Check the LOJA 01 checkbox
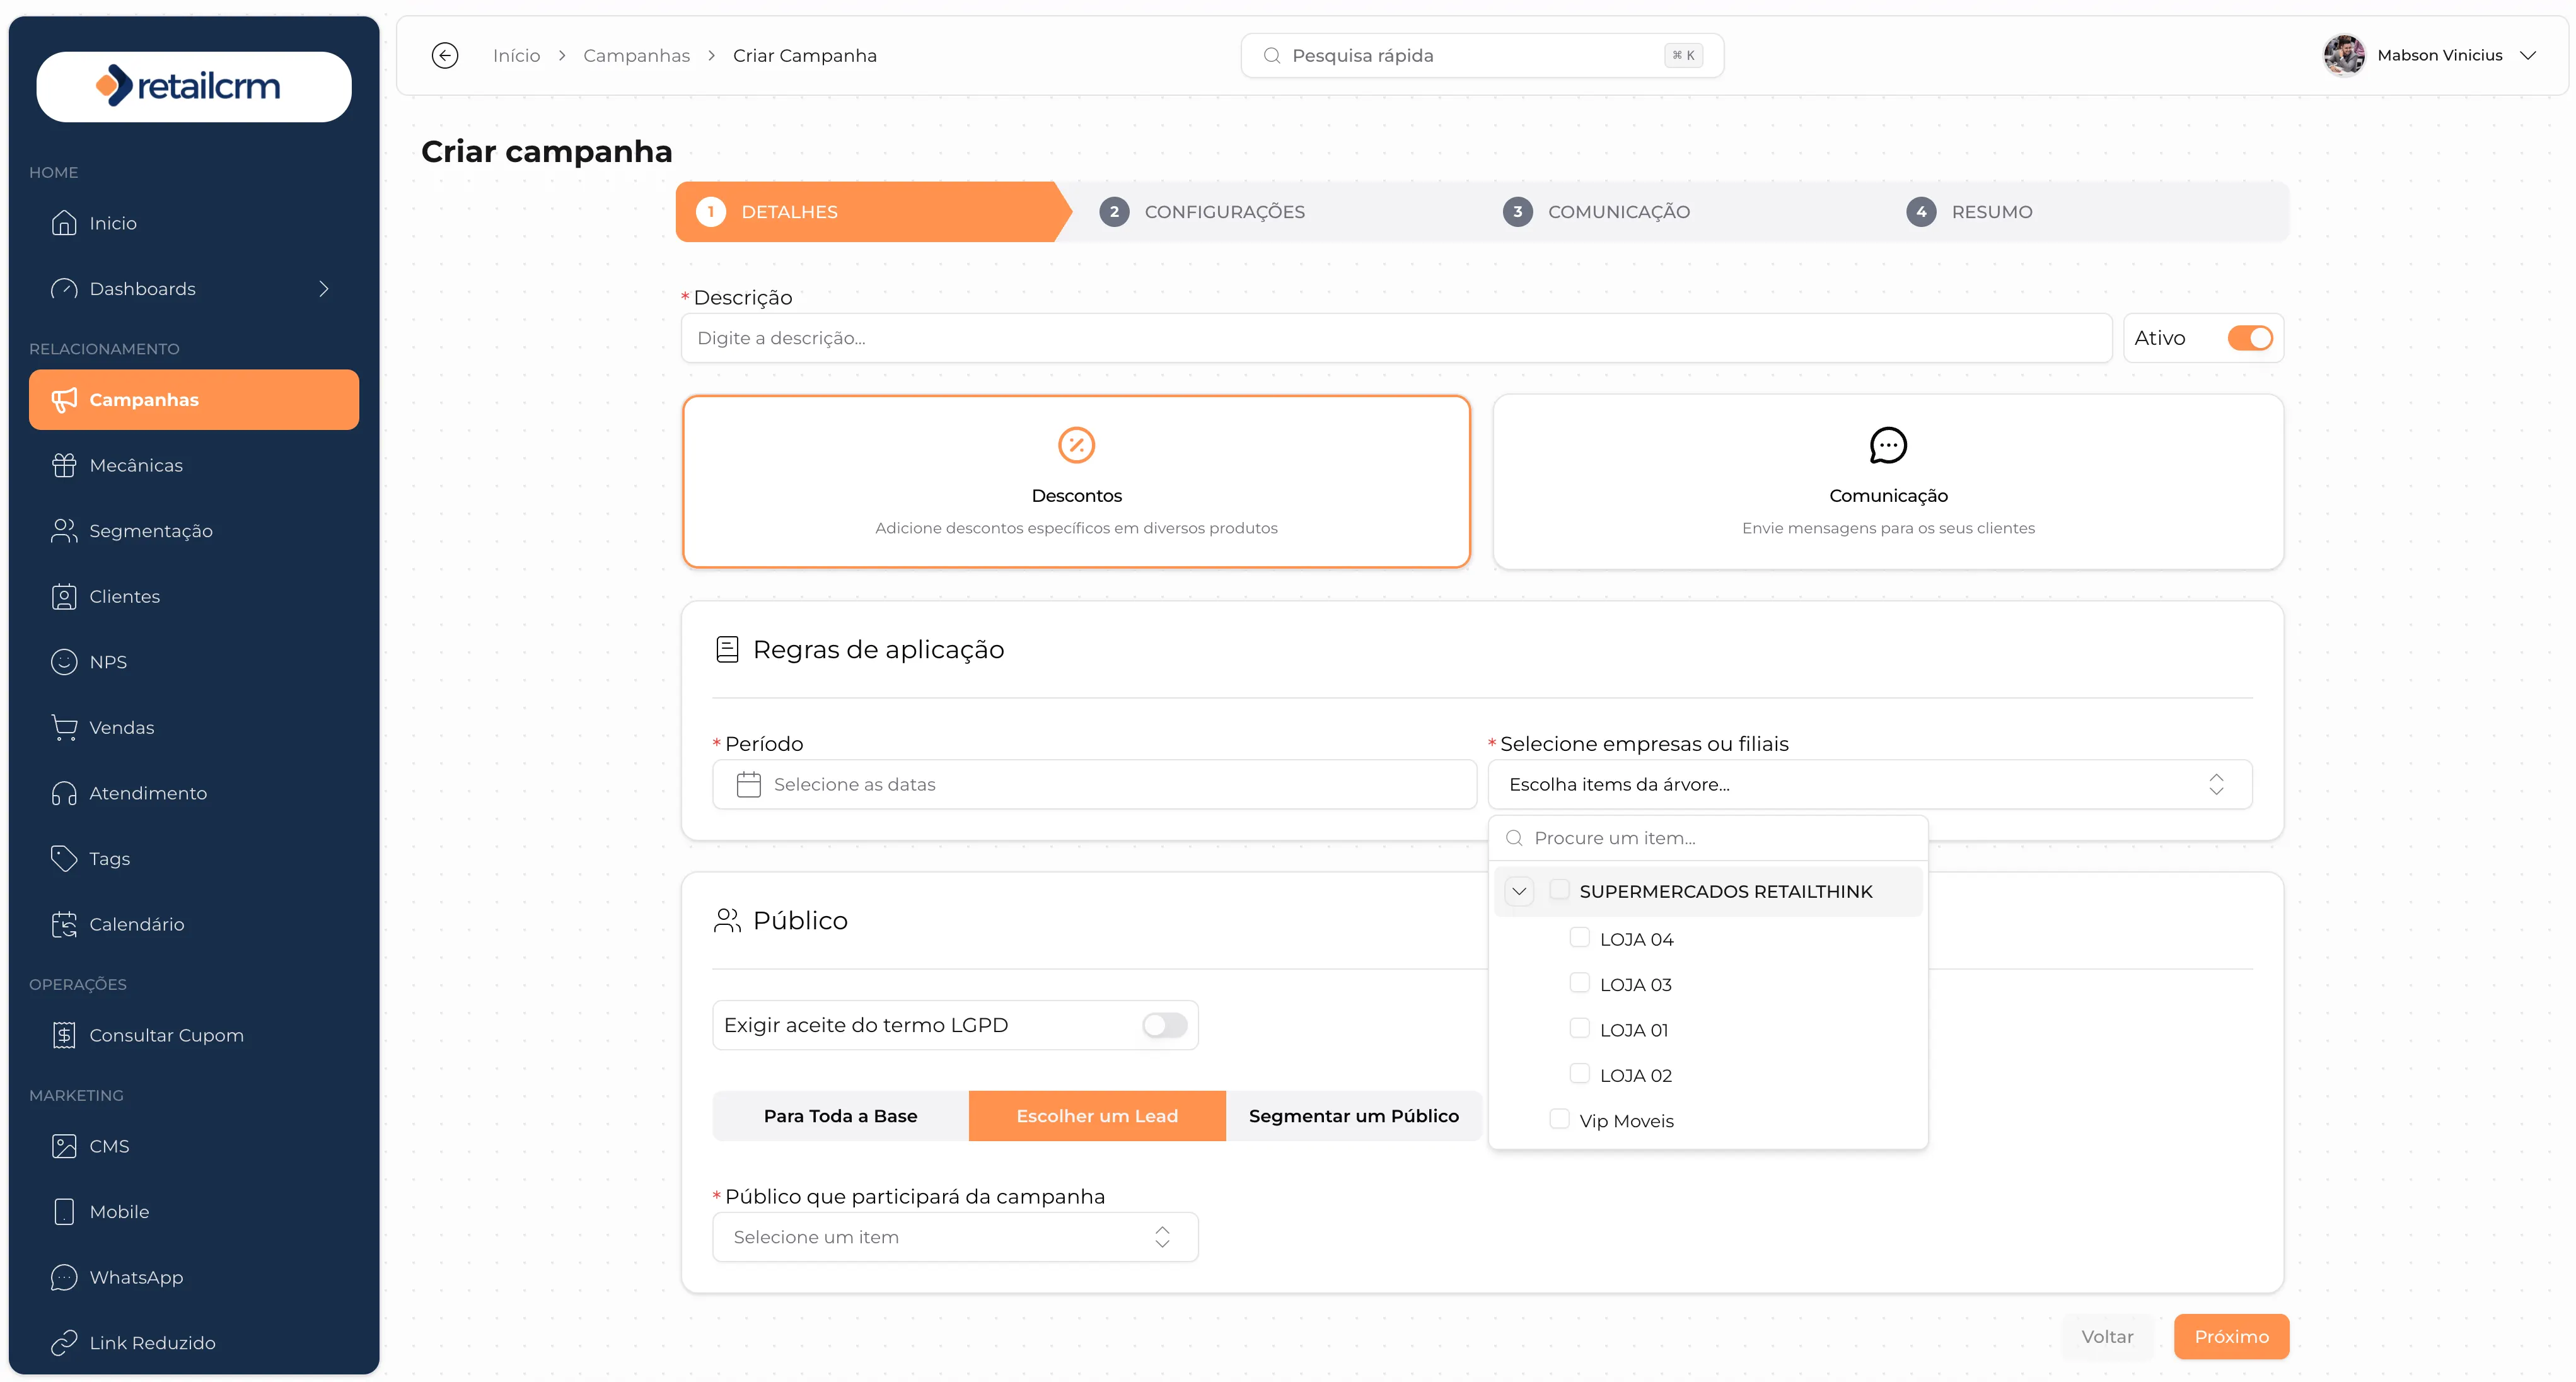The width and height of the screenshot is (2576, 1382). click(x=1579, y=1028)
